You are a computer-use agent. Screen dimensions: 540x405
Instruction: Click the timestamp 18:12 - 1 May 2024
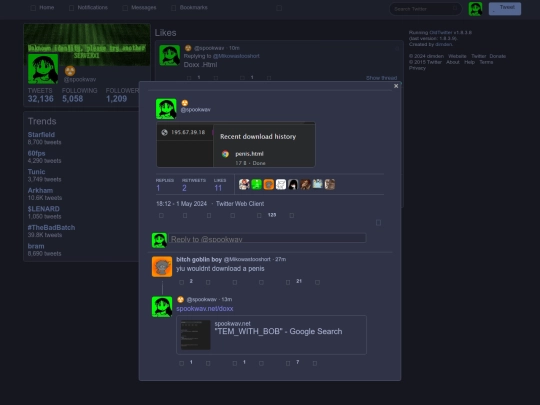tap(181, 204)
